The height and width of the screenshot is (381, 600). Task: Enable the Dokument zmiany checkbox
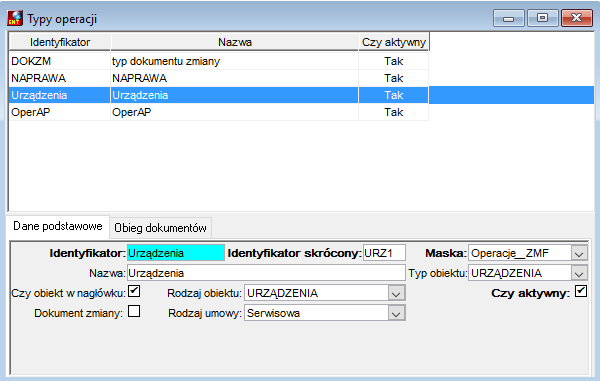click(134, 311)
